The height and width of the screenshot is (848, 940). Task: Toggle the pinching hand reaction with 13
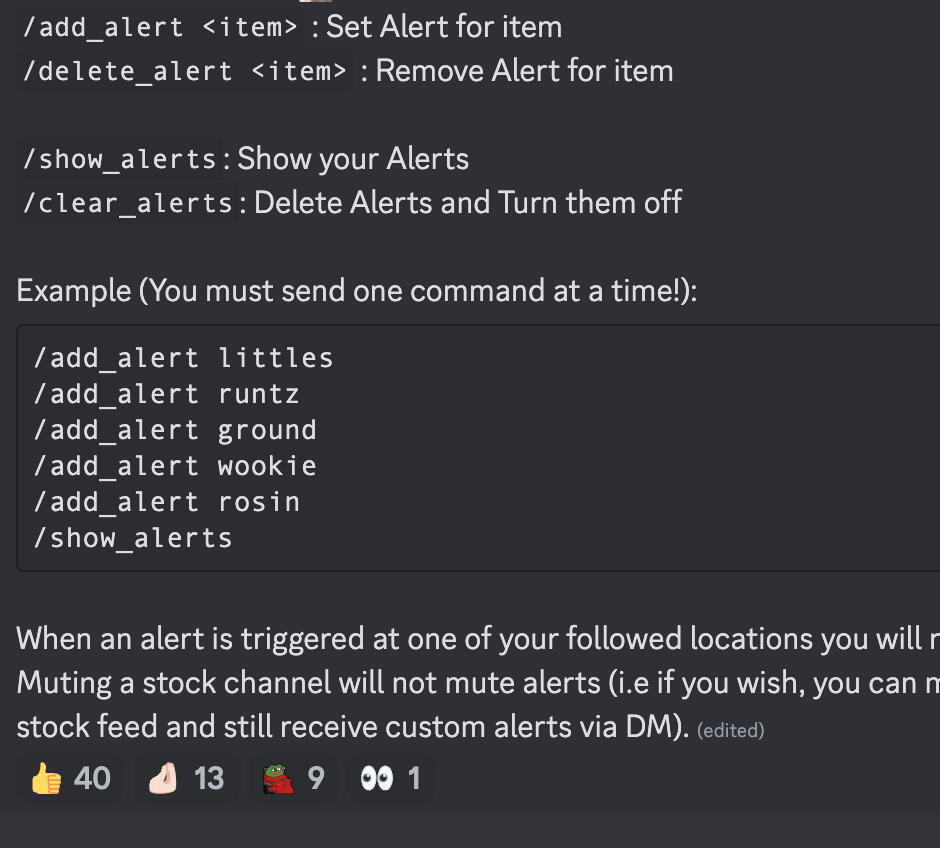click(186, 778)
